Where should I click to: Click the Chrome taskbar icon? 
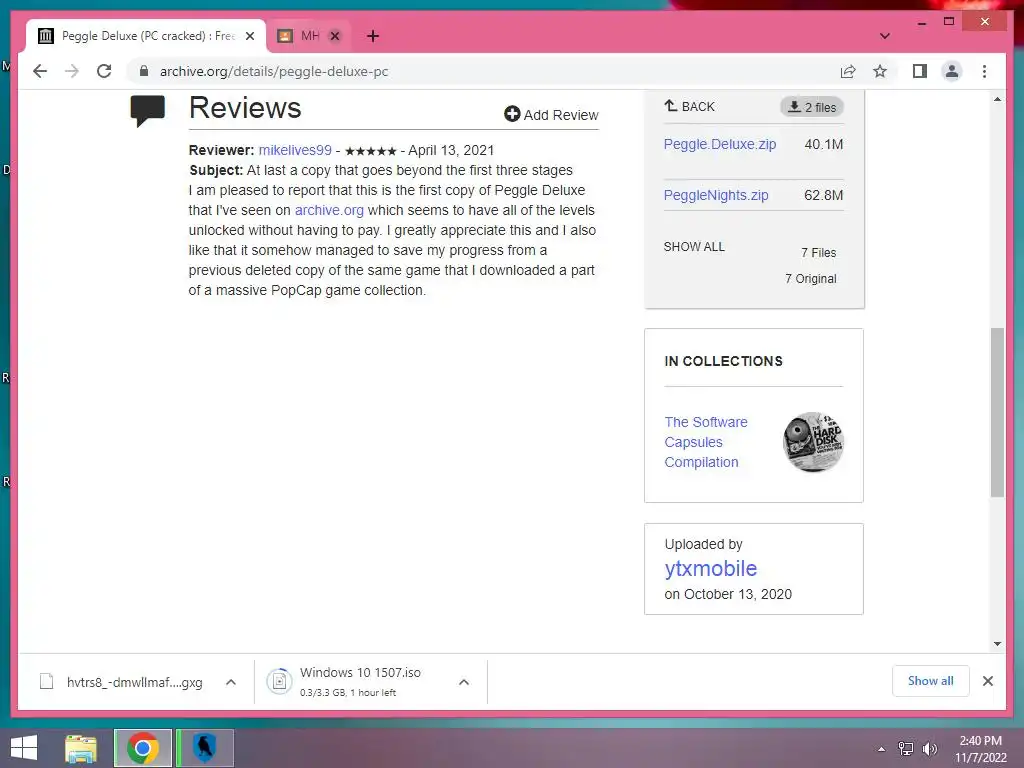coord(143,748)
